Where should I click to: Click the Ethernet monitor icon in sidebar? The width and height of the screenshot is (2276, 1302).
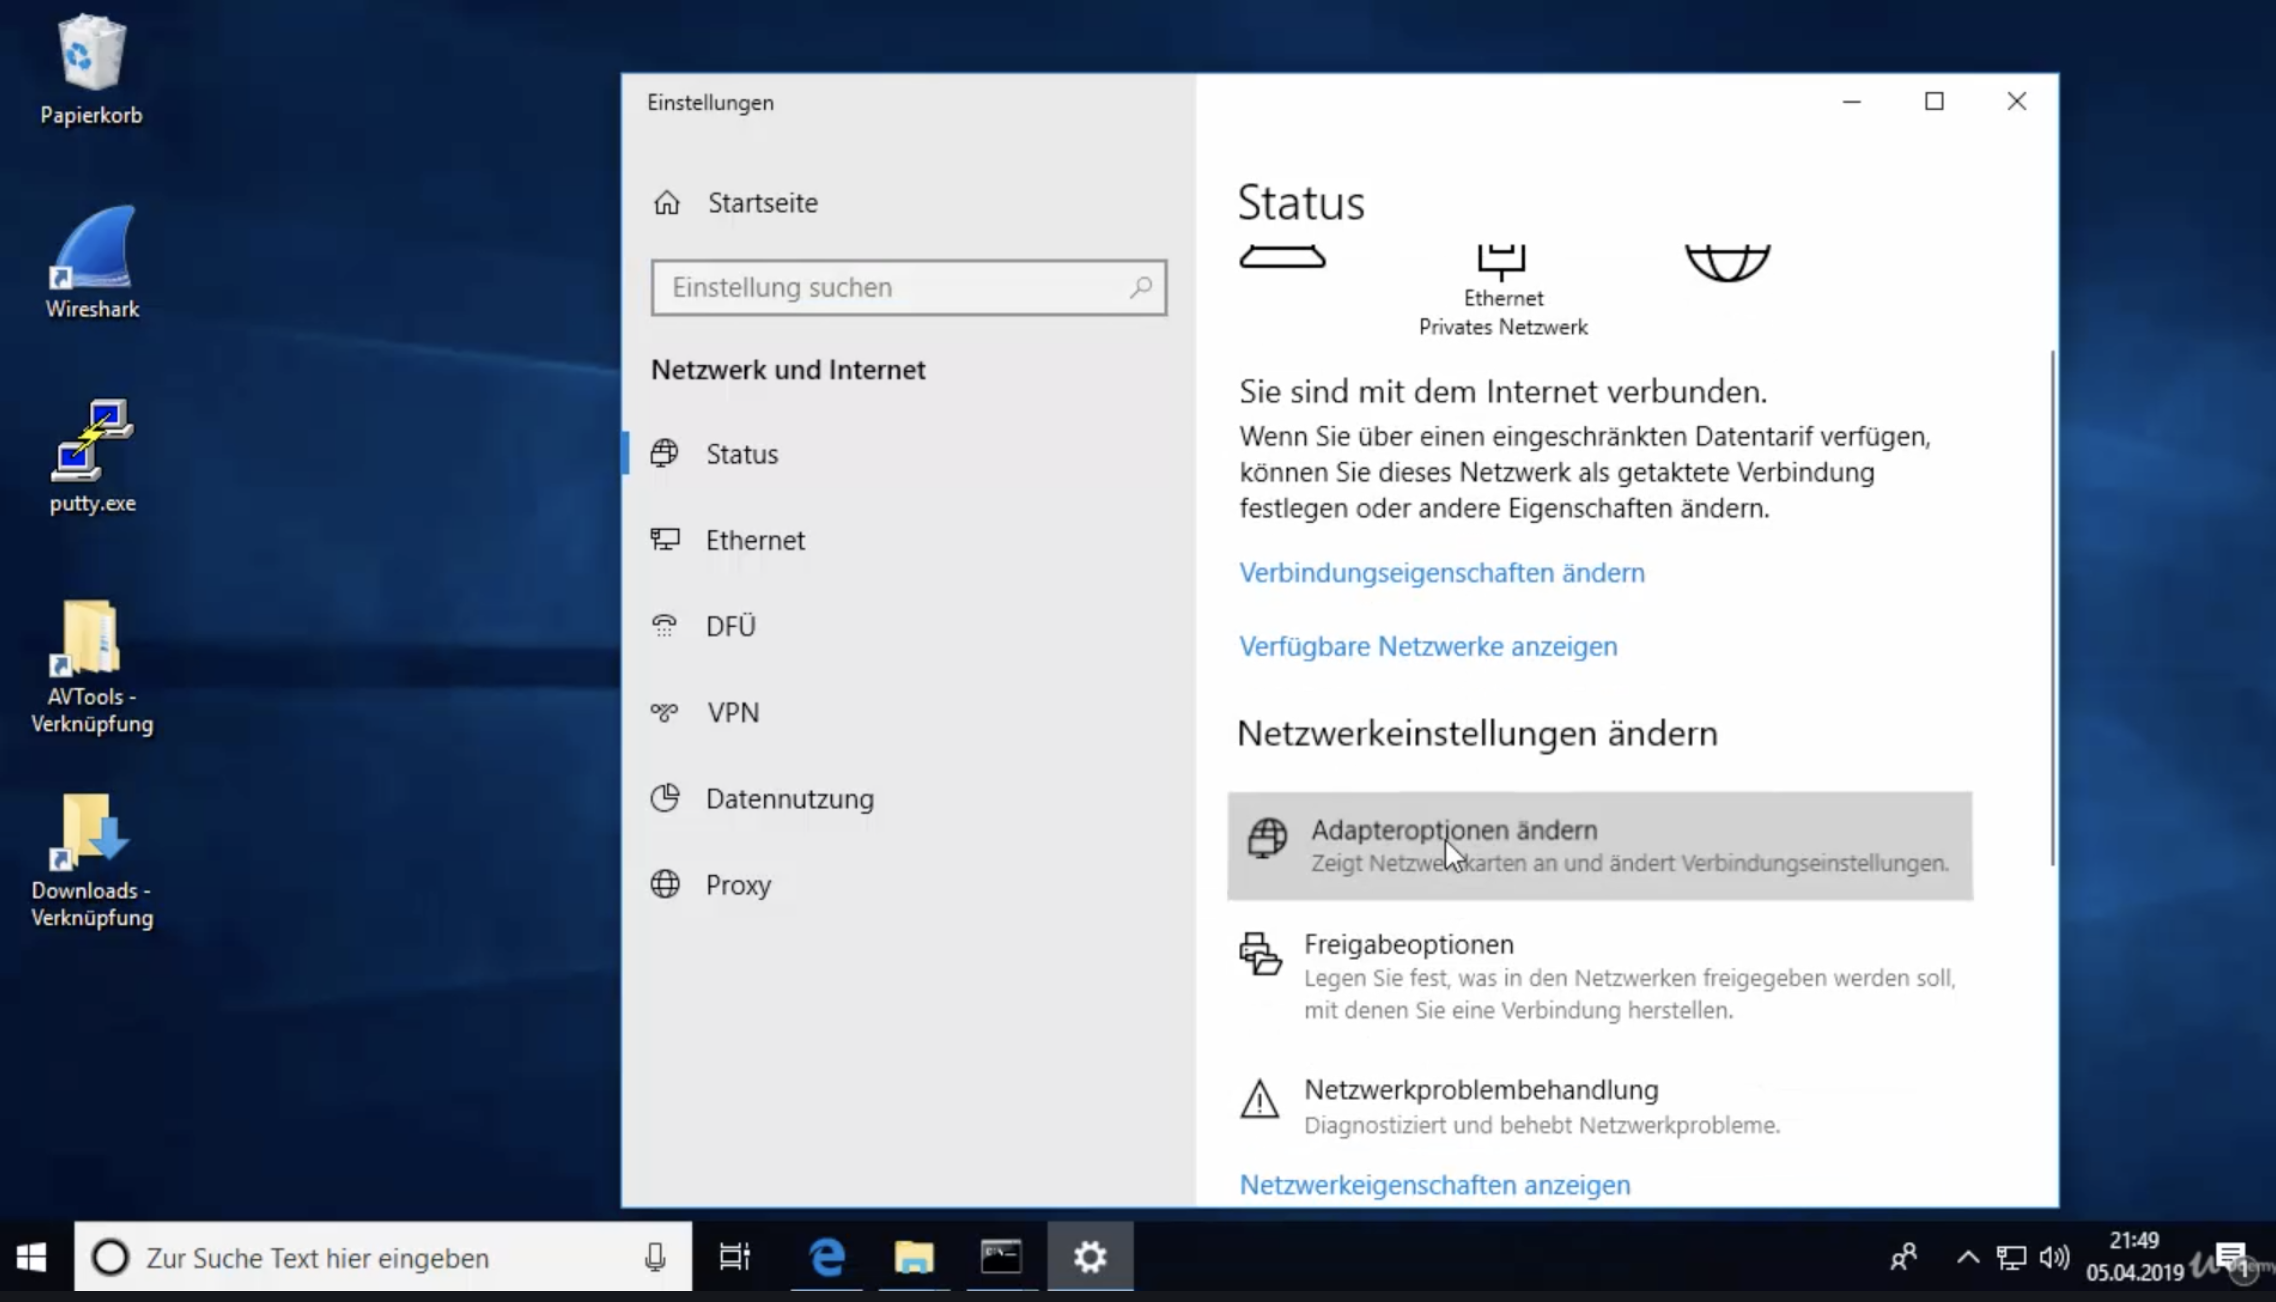click(665, 540)
